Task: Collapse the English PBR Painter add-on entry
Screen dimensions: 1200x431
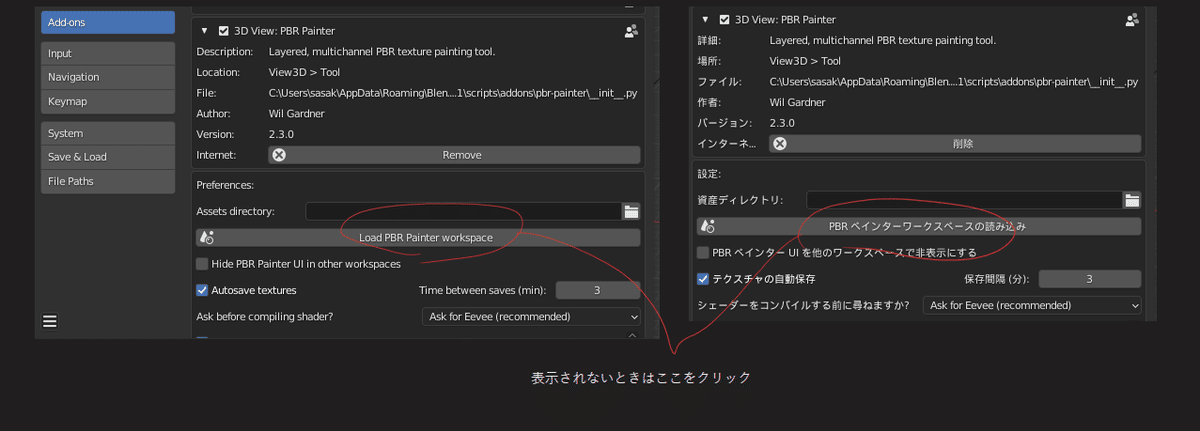Action: coord(204,31)
